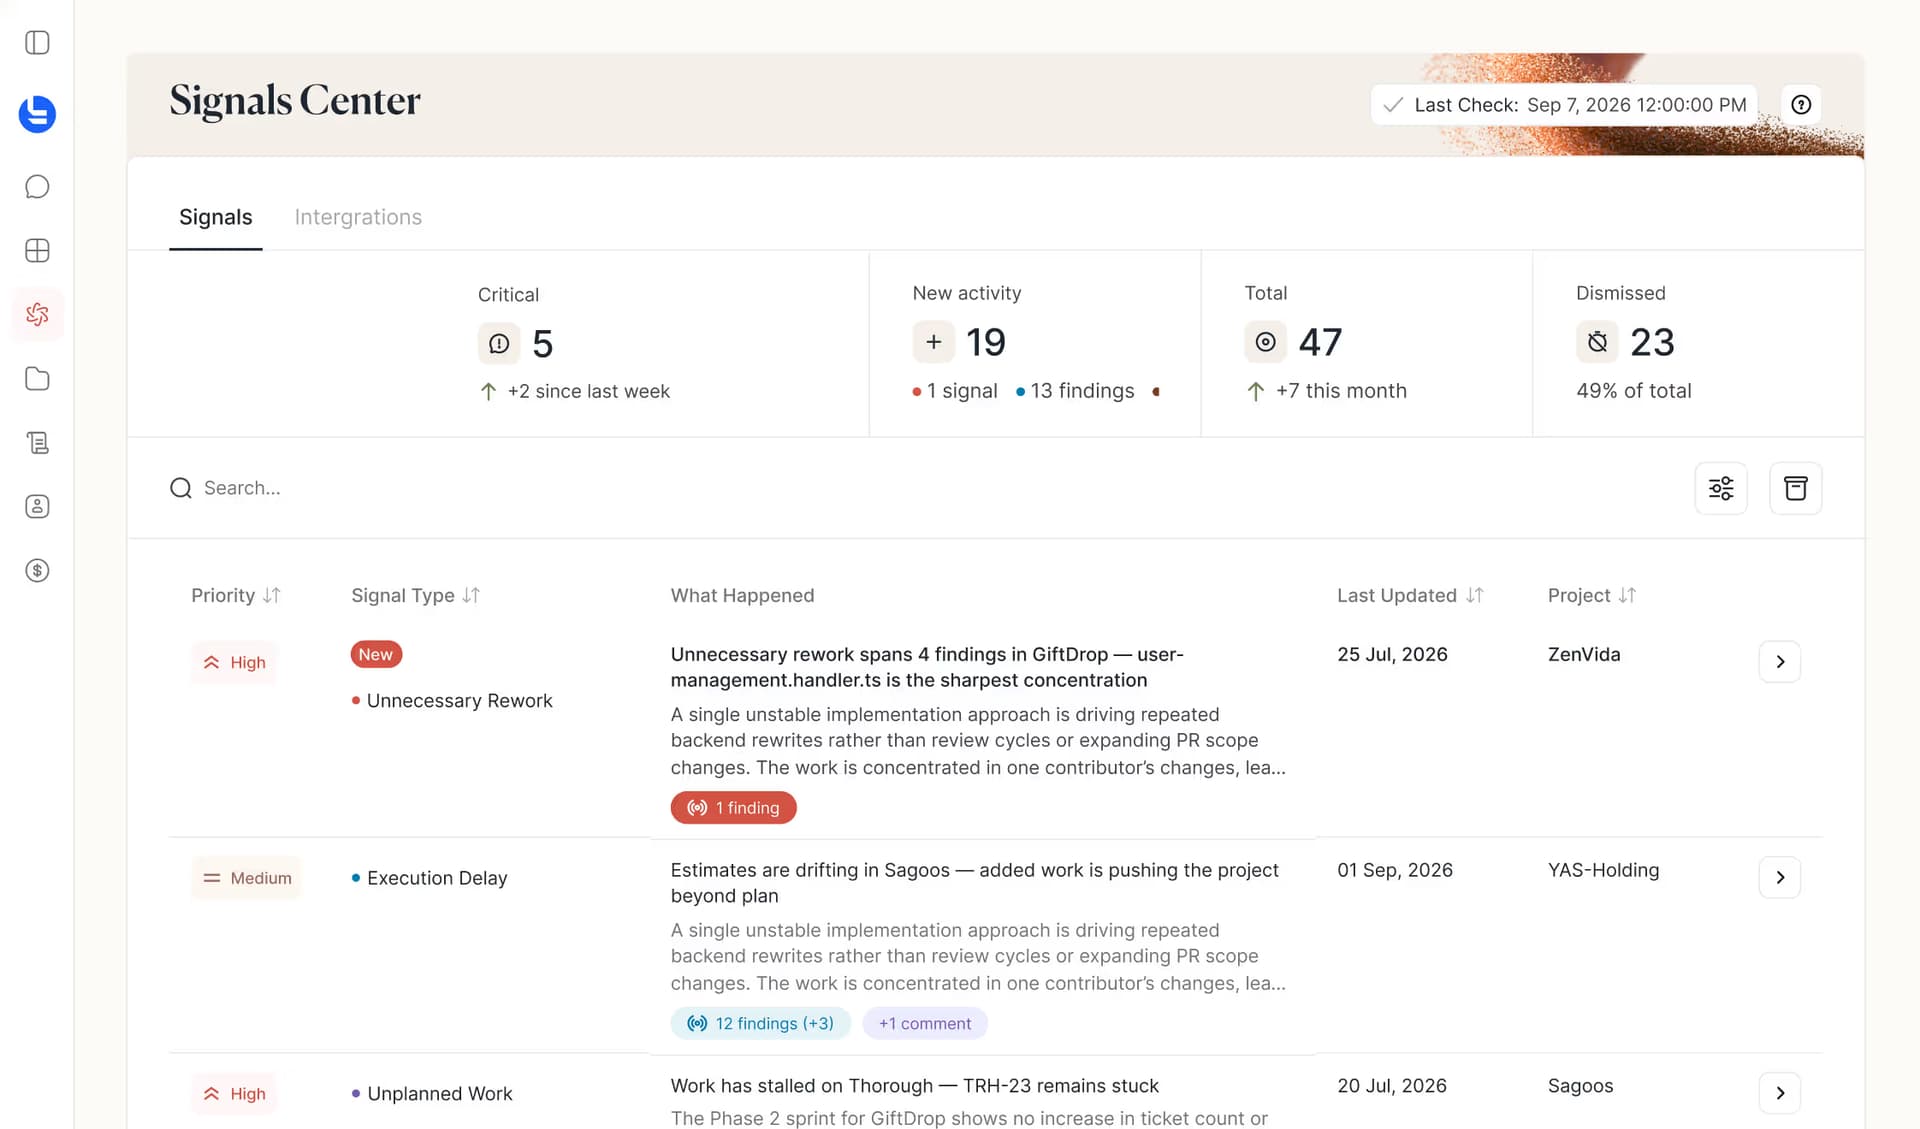1920x1129 pixels.
Task: Click the New activity plus icon
Action: tap(934, 342)
